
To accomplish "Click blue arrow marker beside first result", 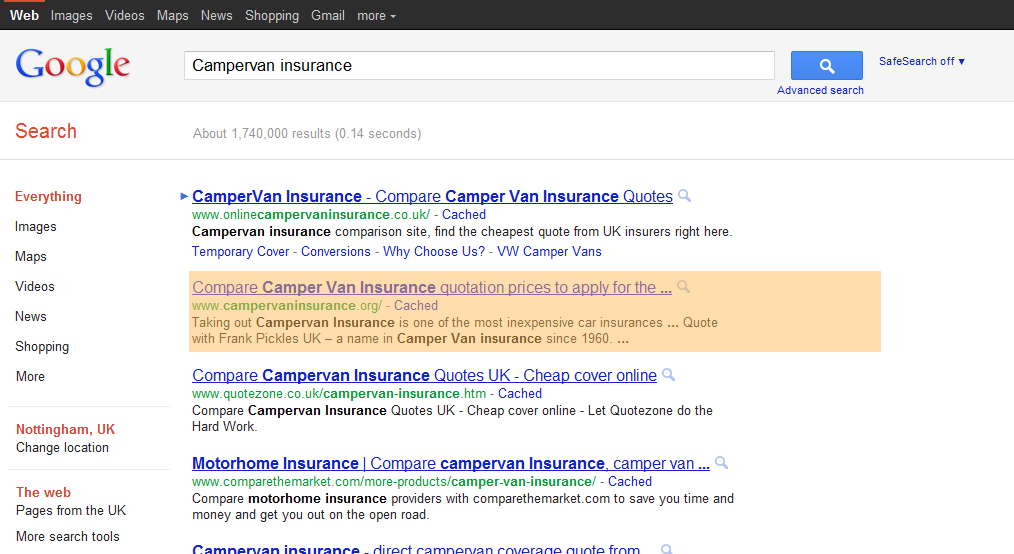I will (184, 196).
